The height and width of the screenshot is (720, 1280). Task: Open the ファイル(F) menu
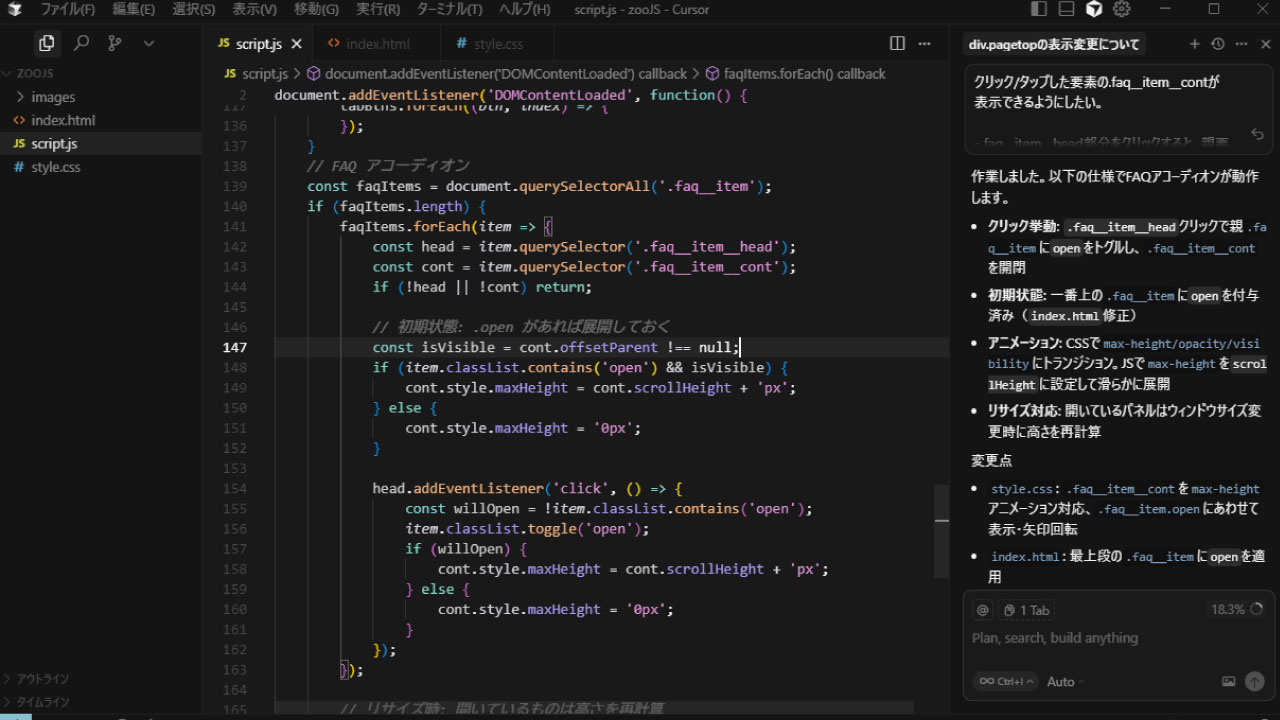coord(68,9)
